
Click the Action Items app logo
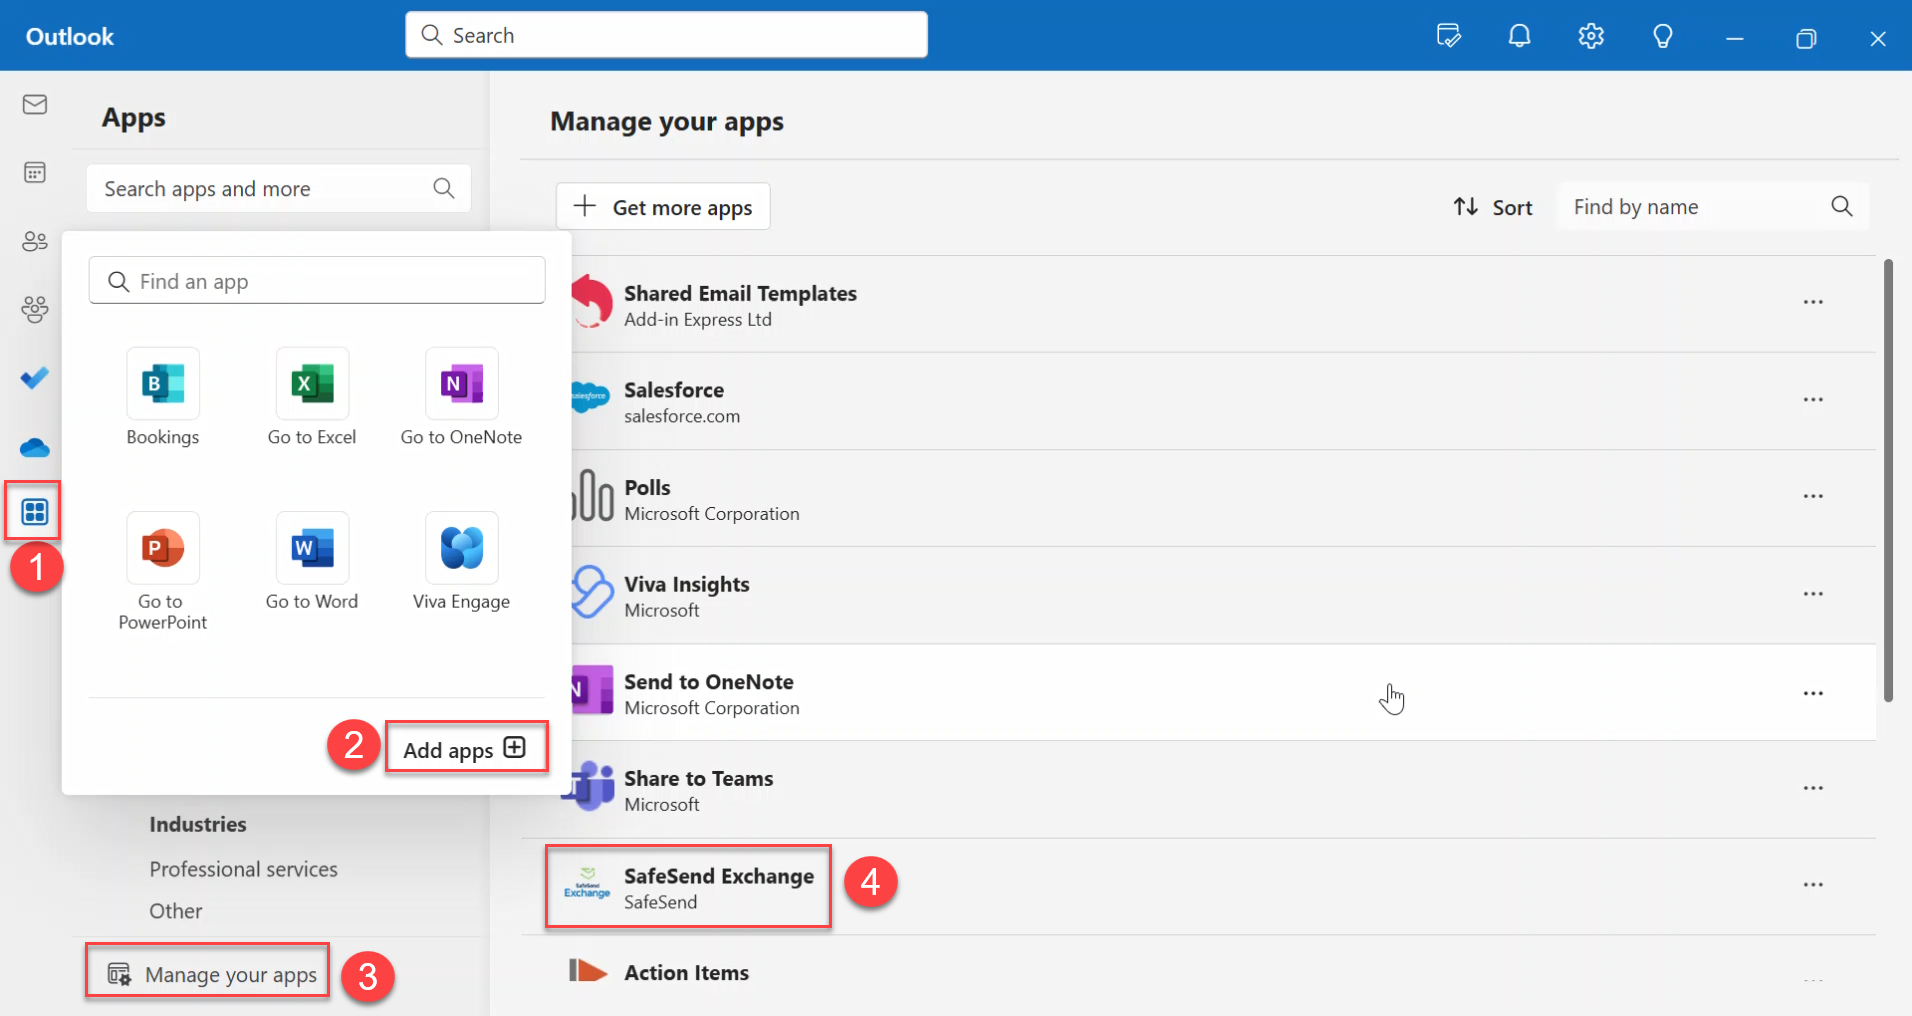[x=588, y=970]
